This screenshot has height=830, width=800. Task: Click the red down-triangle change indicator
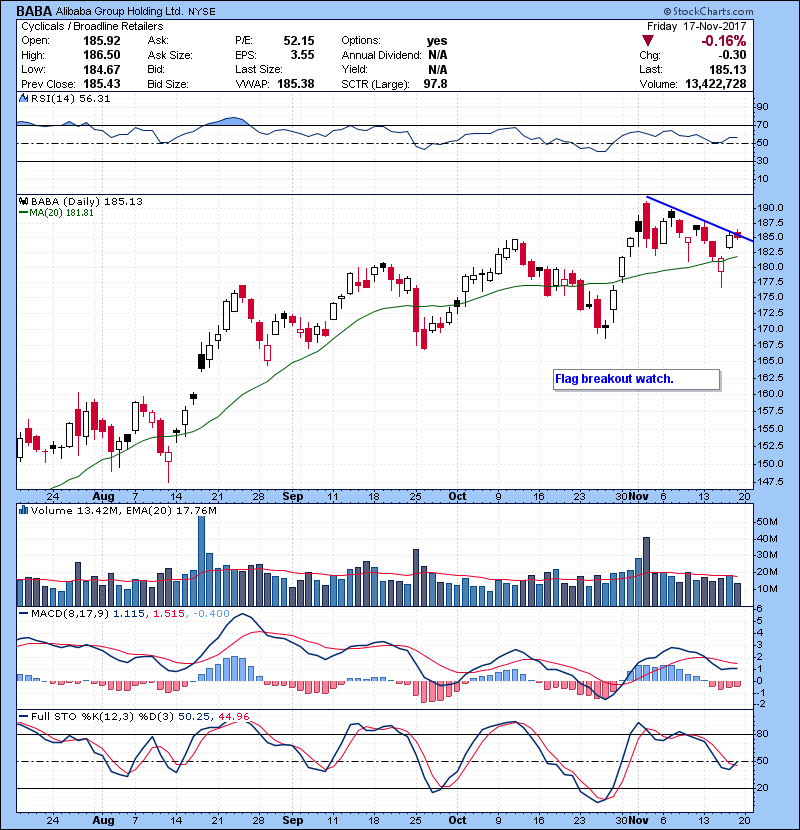point(648,41)
